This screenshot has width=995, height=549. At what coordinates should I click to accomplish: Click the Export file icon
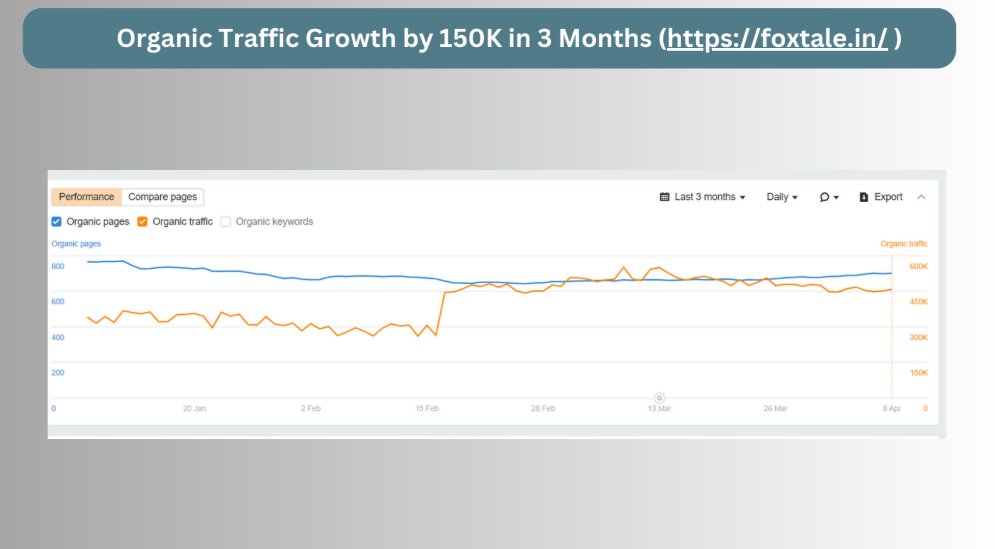click(x=864, y=197)
